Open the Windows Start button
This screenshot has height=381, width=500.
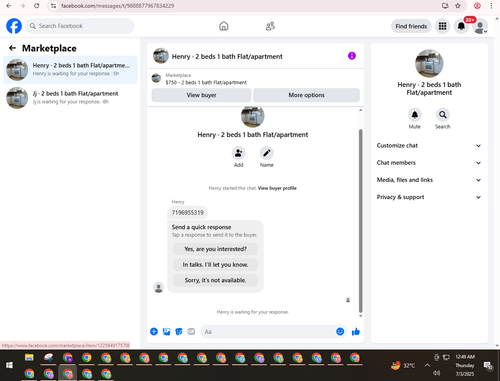coord(9,365)
